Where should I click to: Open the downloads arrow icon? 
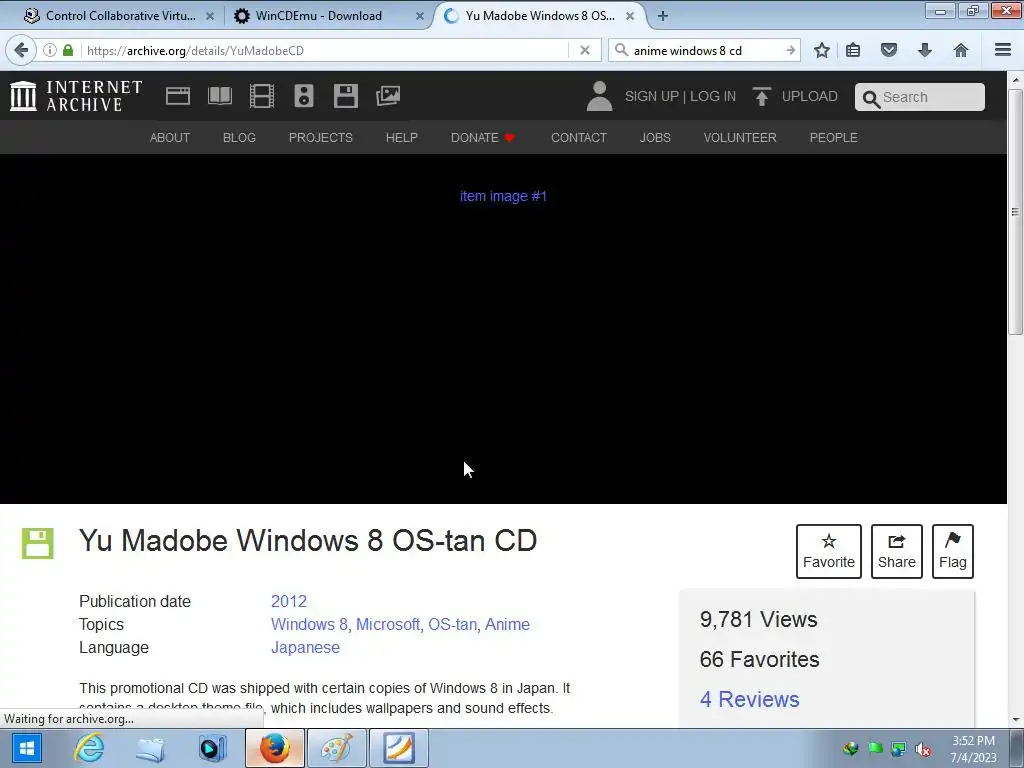(x=925, y=50)
